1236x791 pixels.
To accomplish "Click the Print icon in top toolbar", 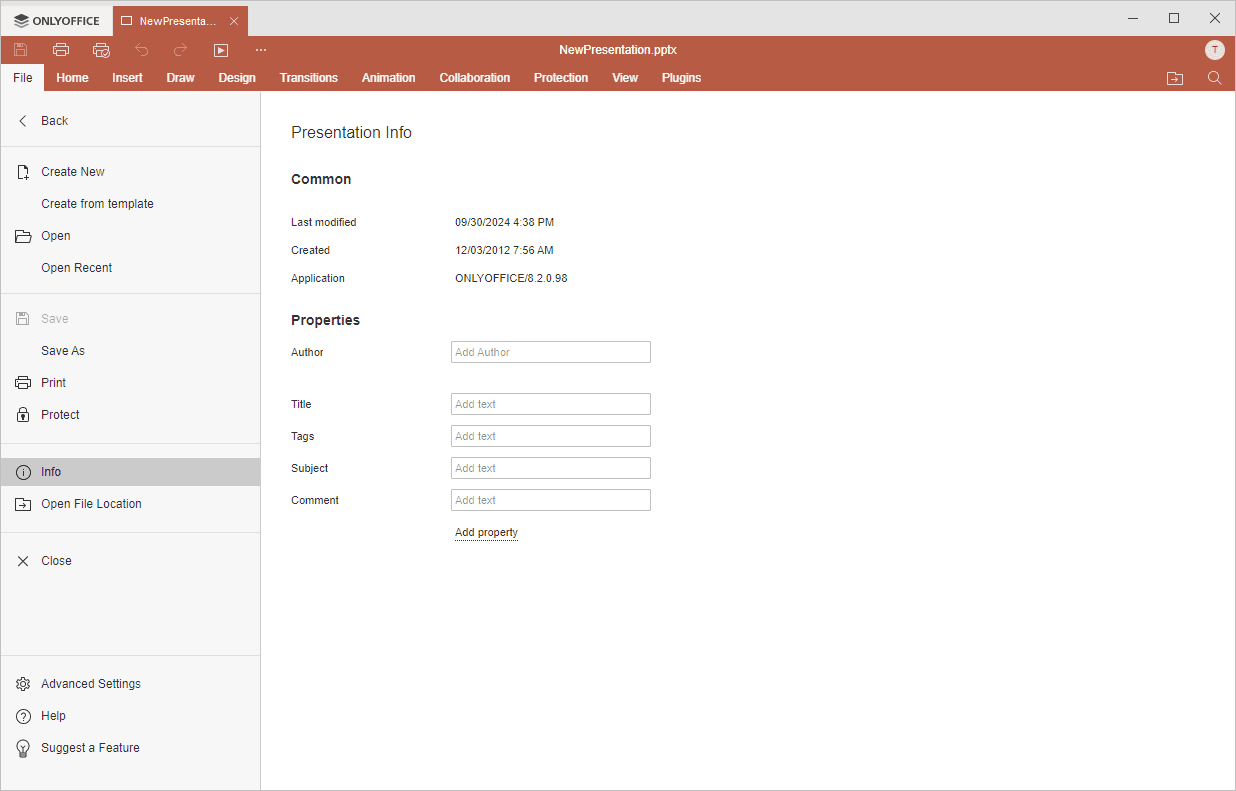I will point(61,50).
